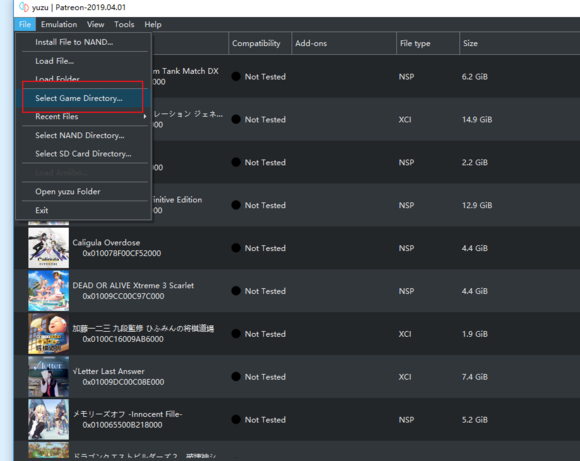Click the 0x010078F00CF52000 game ID
Screen dimensions: 580x461
[122, 253]
